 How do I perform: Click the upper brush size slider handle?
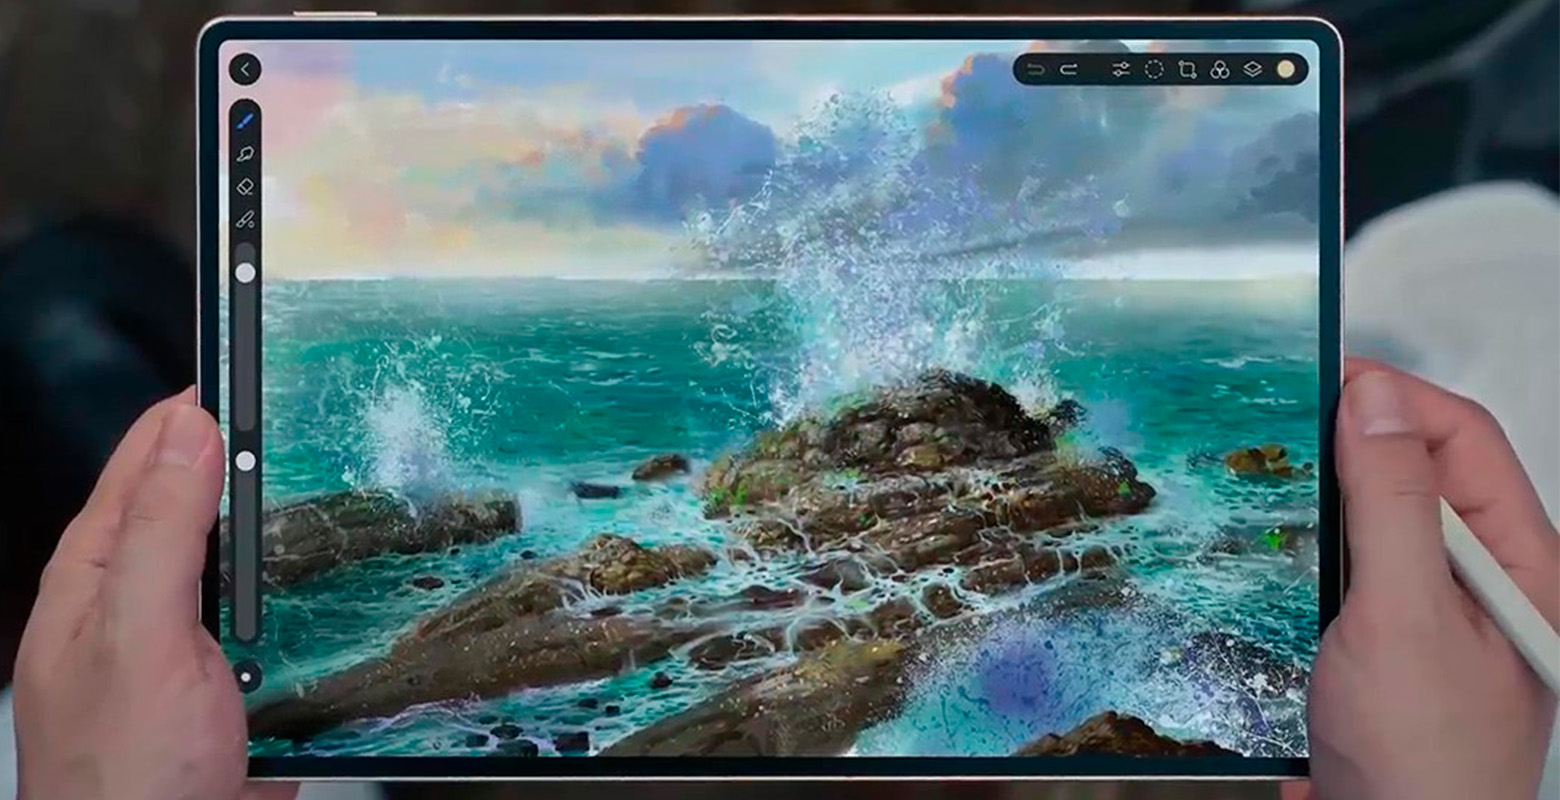(245, 272)
